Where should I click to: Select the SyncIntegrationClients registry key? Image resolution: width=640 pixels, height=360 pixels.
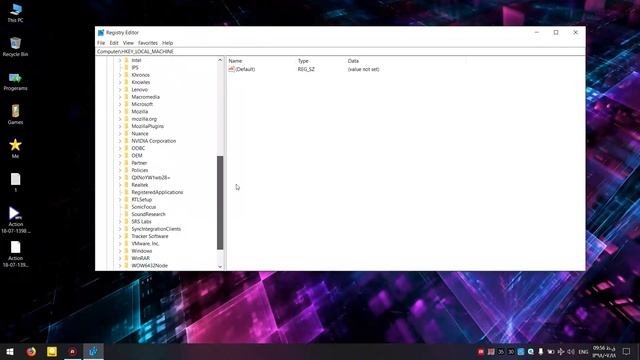tap(156, 229)
